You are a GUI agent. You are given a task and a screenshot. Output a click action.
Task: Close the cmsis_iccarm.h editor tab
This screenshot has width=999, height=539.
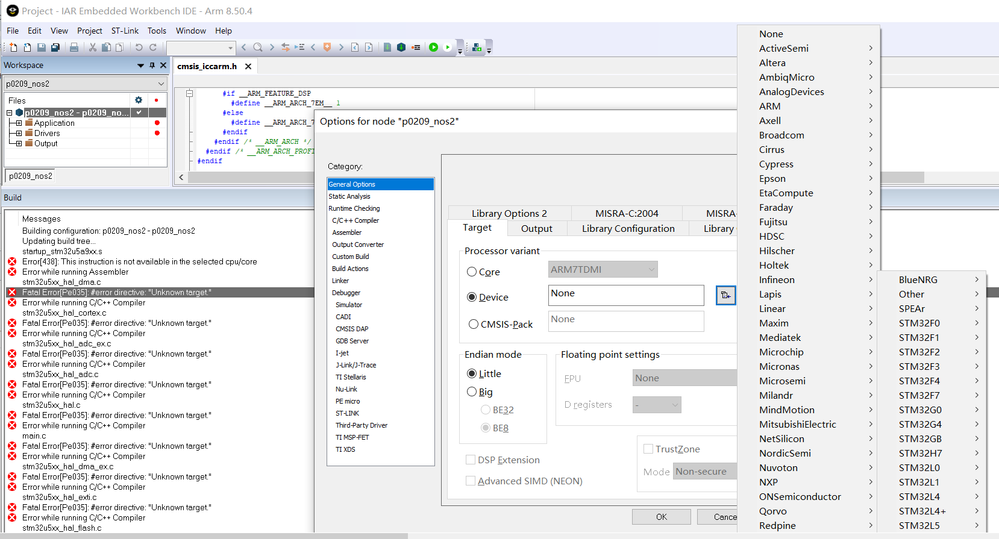(x=248, y=66)
